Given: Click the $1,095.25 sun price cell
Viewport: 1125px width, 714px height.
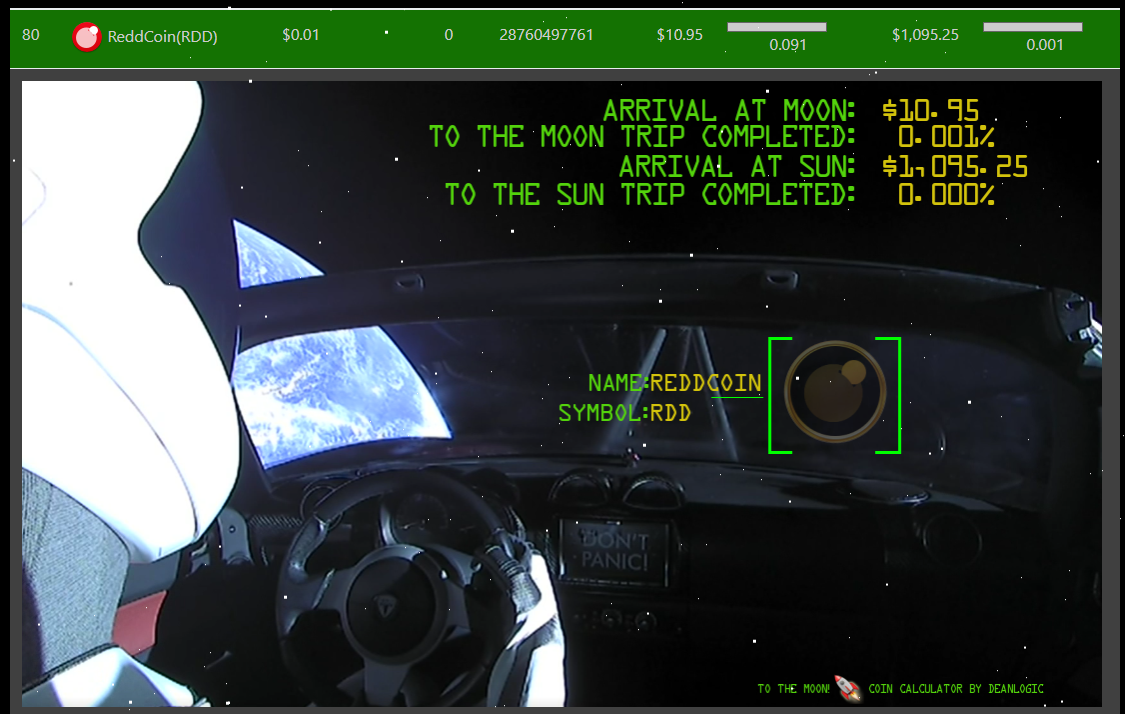Looking at the screenshot, I should click(x=925, y=34).
